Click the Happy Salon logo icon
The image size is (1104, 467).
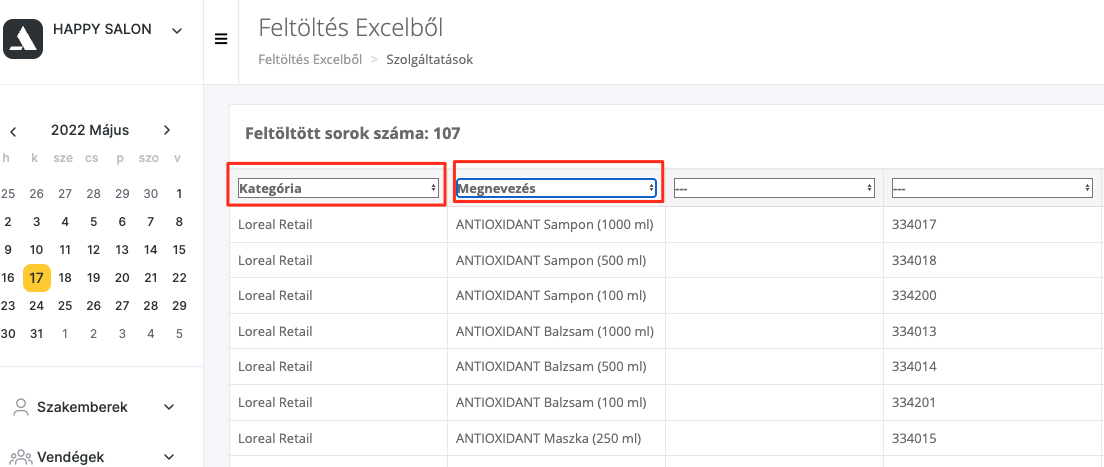pos(23,38)
